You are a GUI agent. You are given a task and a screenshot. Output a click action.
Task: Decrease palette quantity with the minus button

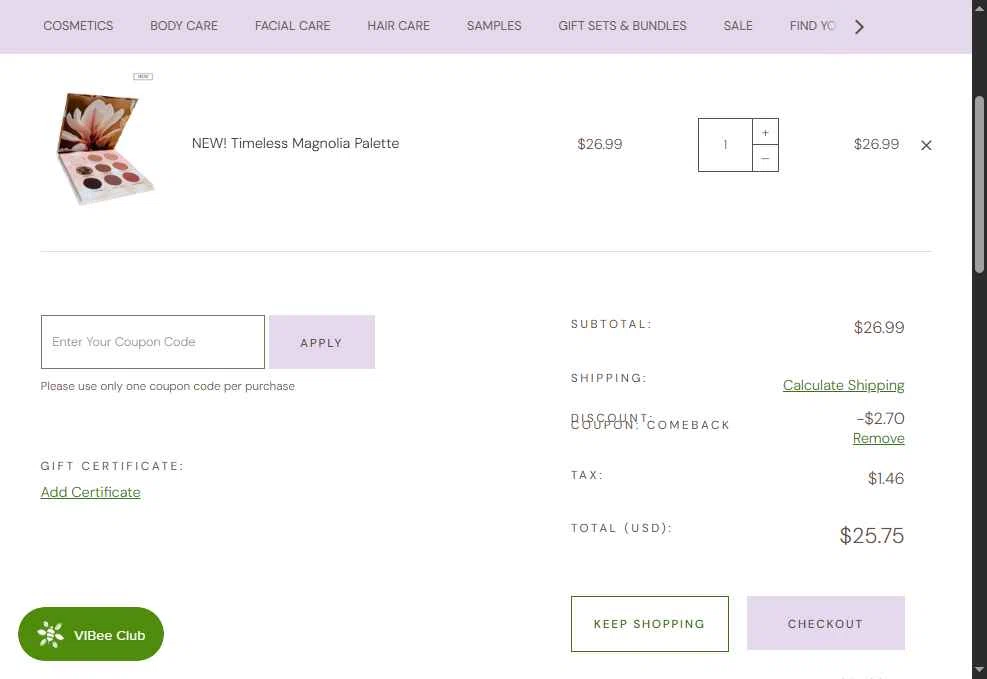click(765, 158)
